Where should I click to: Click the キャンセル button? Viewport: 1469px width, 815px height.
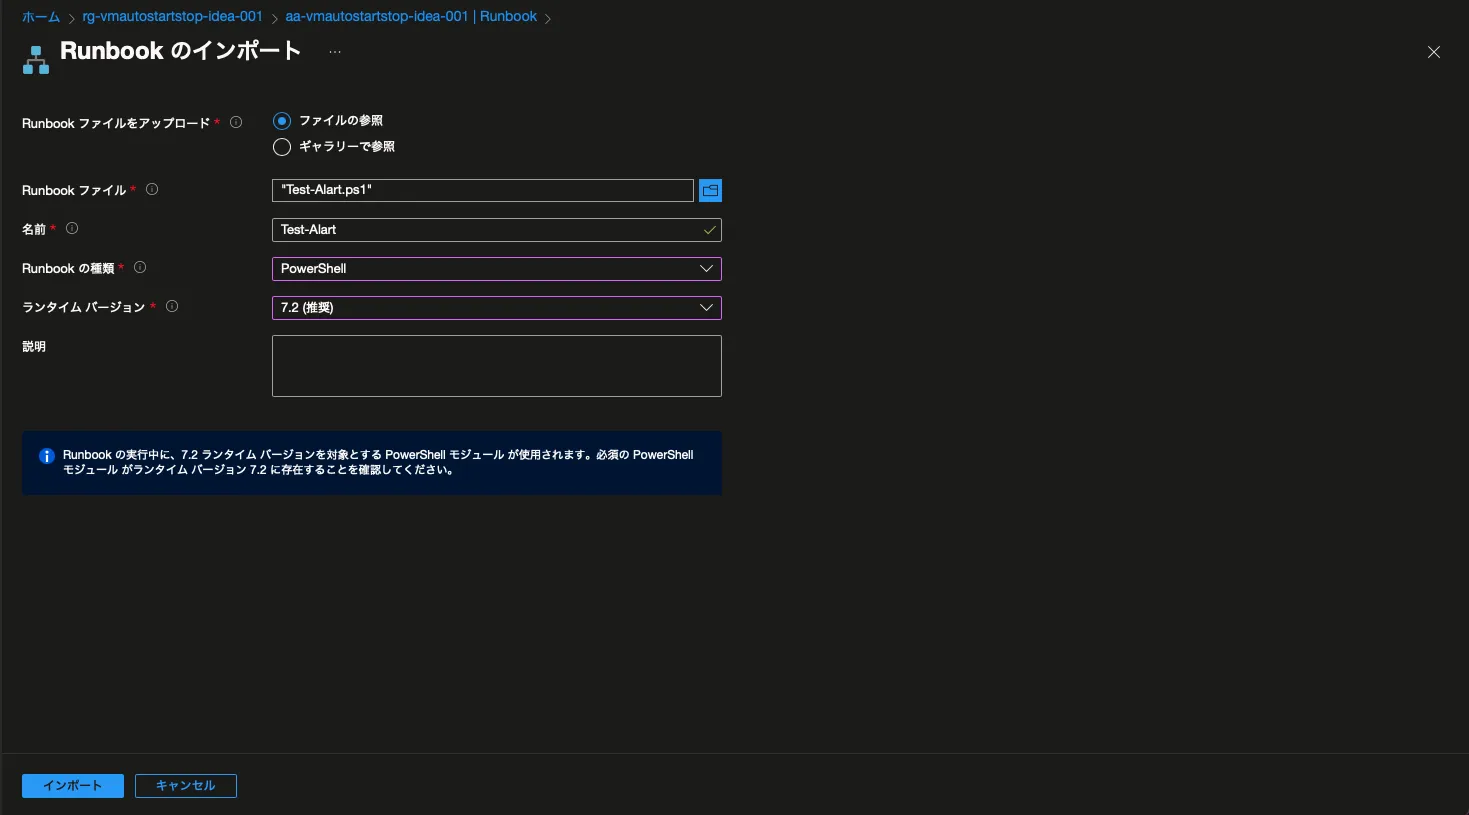click(186, 786)
